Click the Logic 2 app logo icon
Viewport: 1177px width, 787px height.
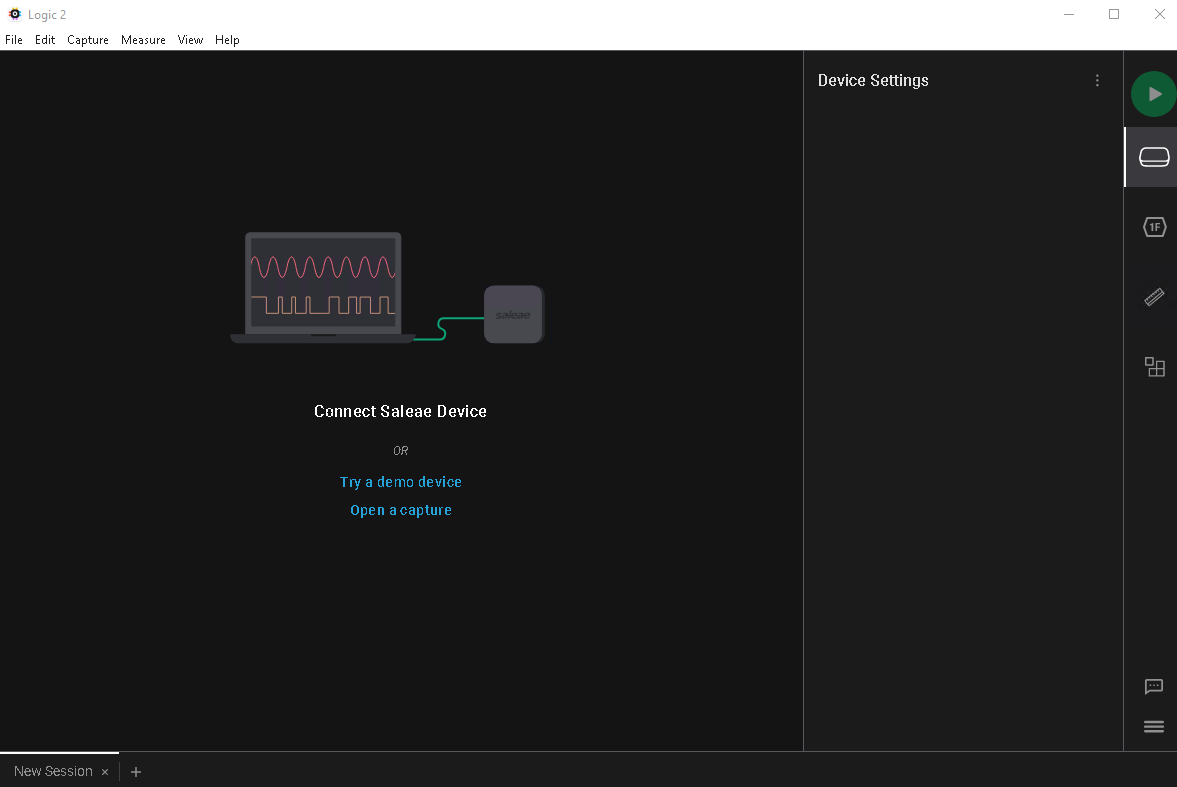pos(14,14)
